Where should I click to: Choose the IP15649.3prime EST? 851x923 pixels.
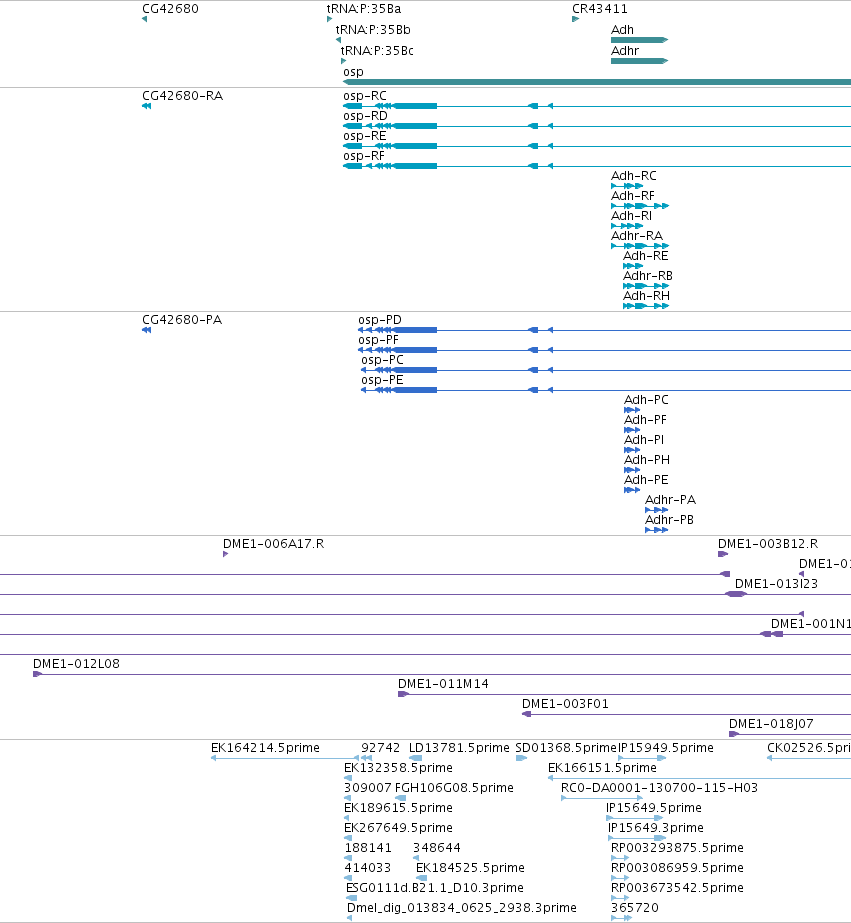[637, 838]
